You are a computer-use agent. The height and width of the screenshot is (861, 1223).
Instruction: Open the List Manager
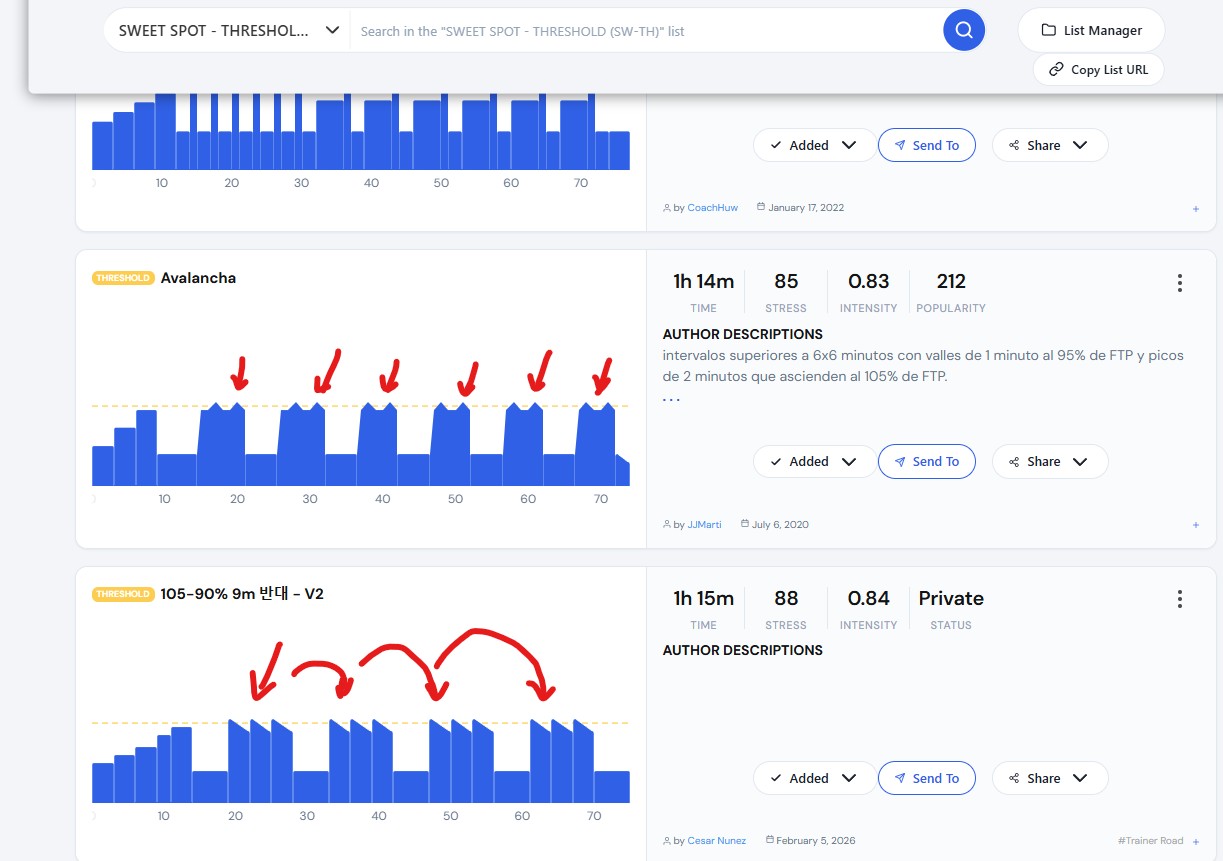[1091, 30]
